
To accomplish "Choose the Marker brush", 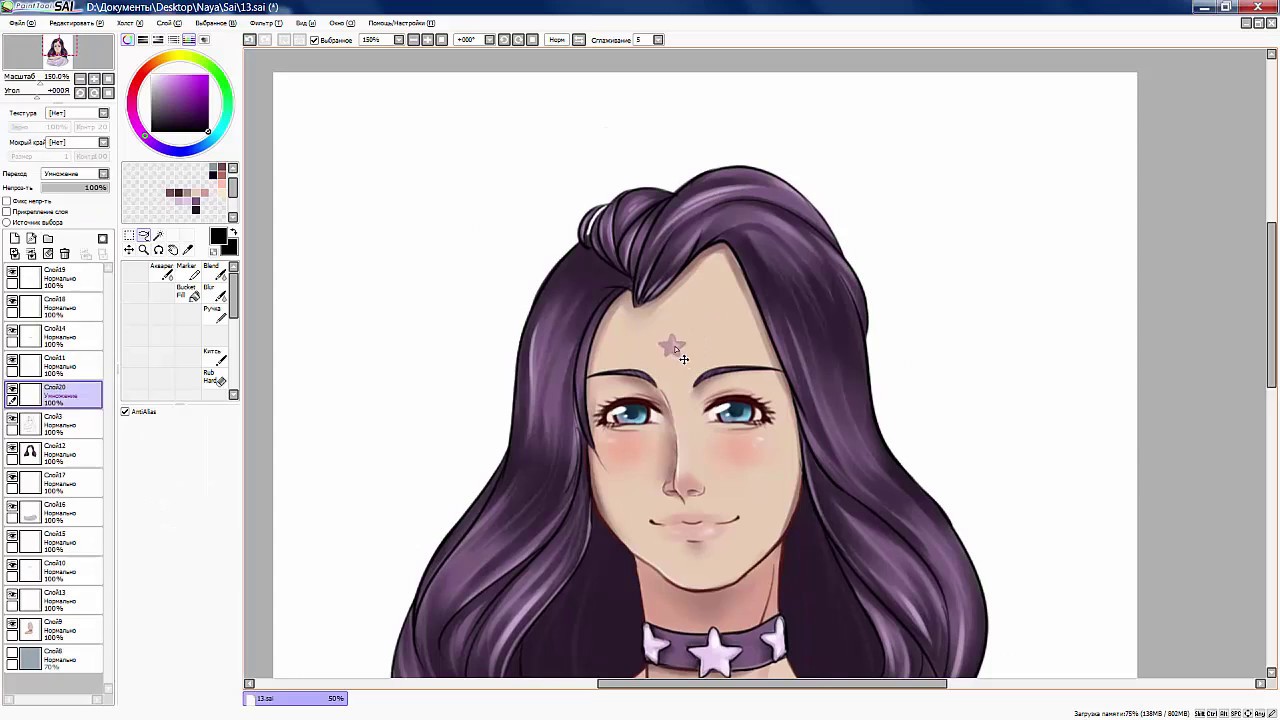I will coord(188,272).
